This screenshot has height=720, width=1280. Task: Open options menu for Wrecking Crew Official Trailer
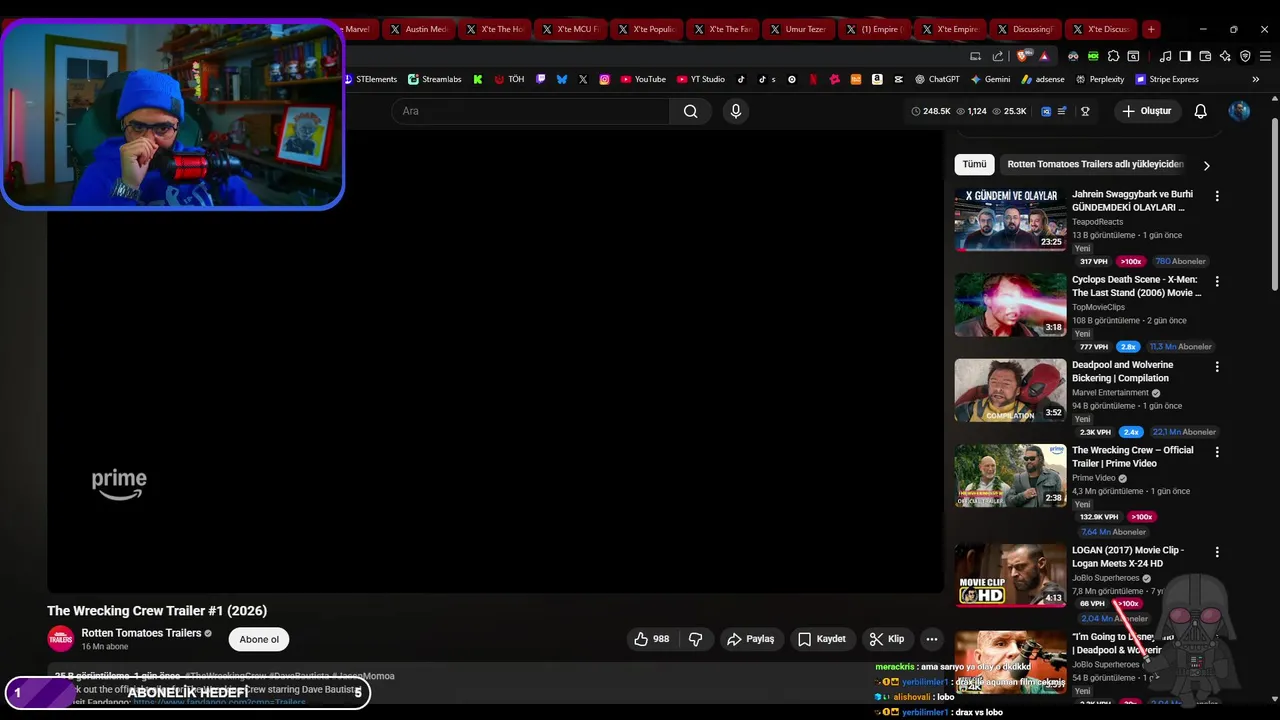pos(1217,452)
